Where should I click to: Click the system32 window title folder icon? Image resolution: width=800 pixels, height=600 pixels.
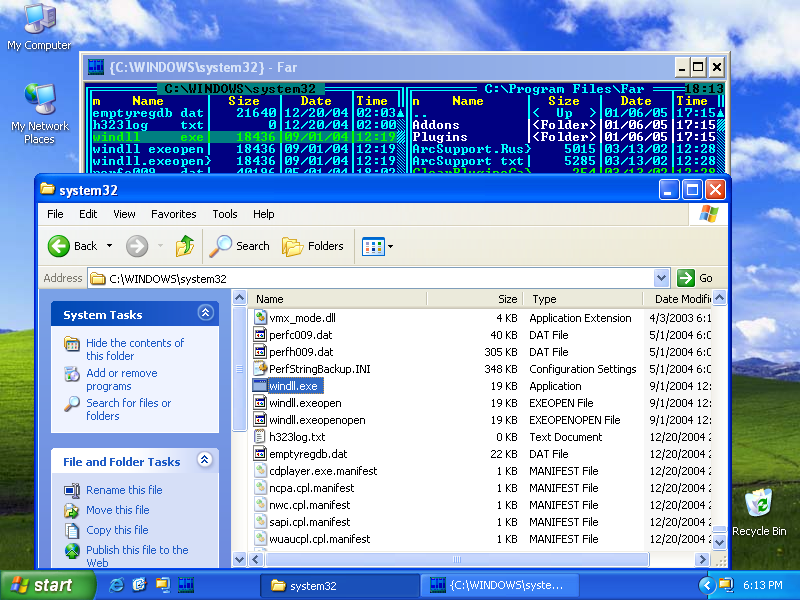[x=47, y=189]
